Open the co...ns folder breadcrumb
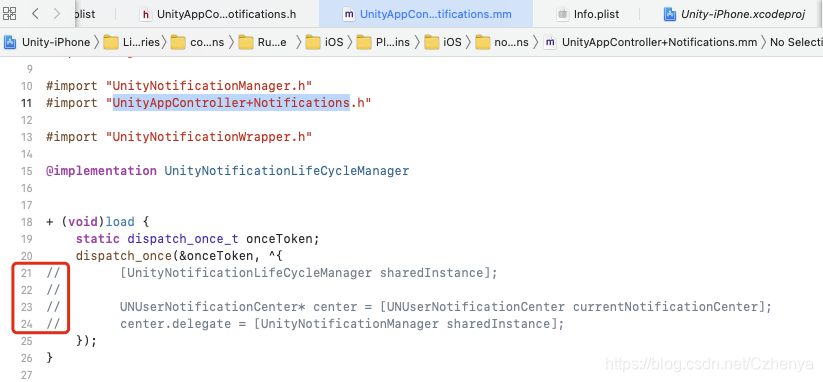Viewport: 823px width, 382px height. [x=207, y=42]
